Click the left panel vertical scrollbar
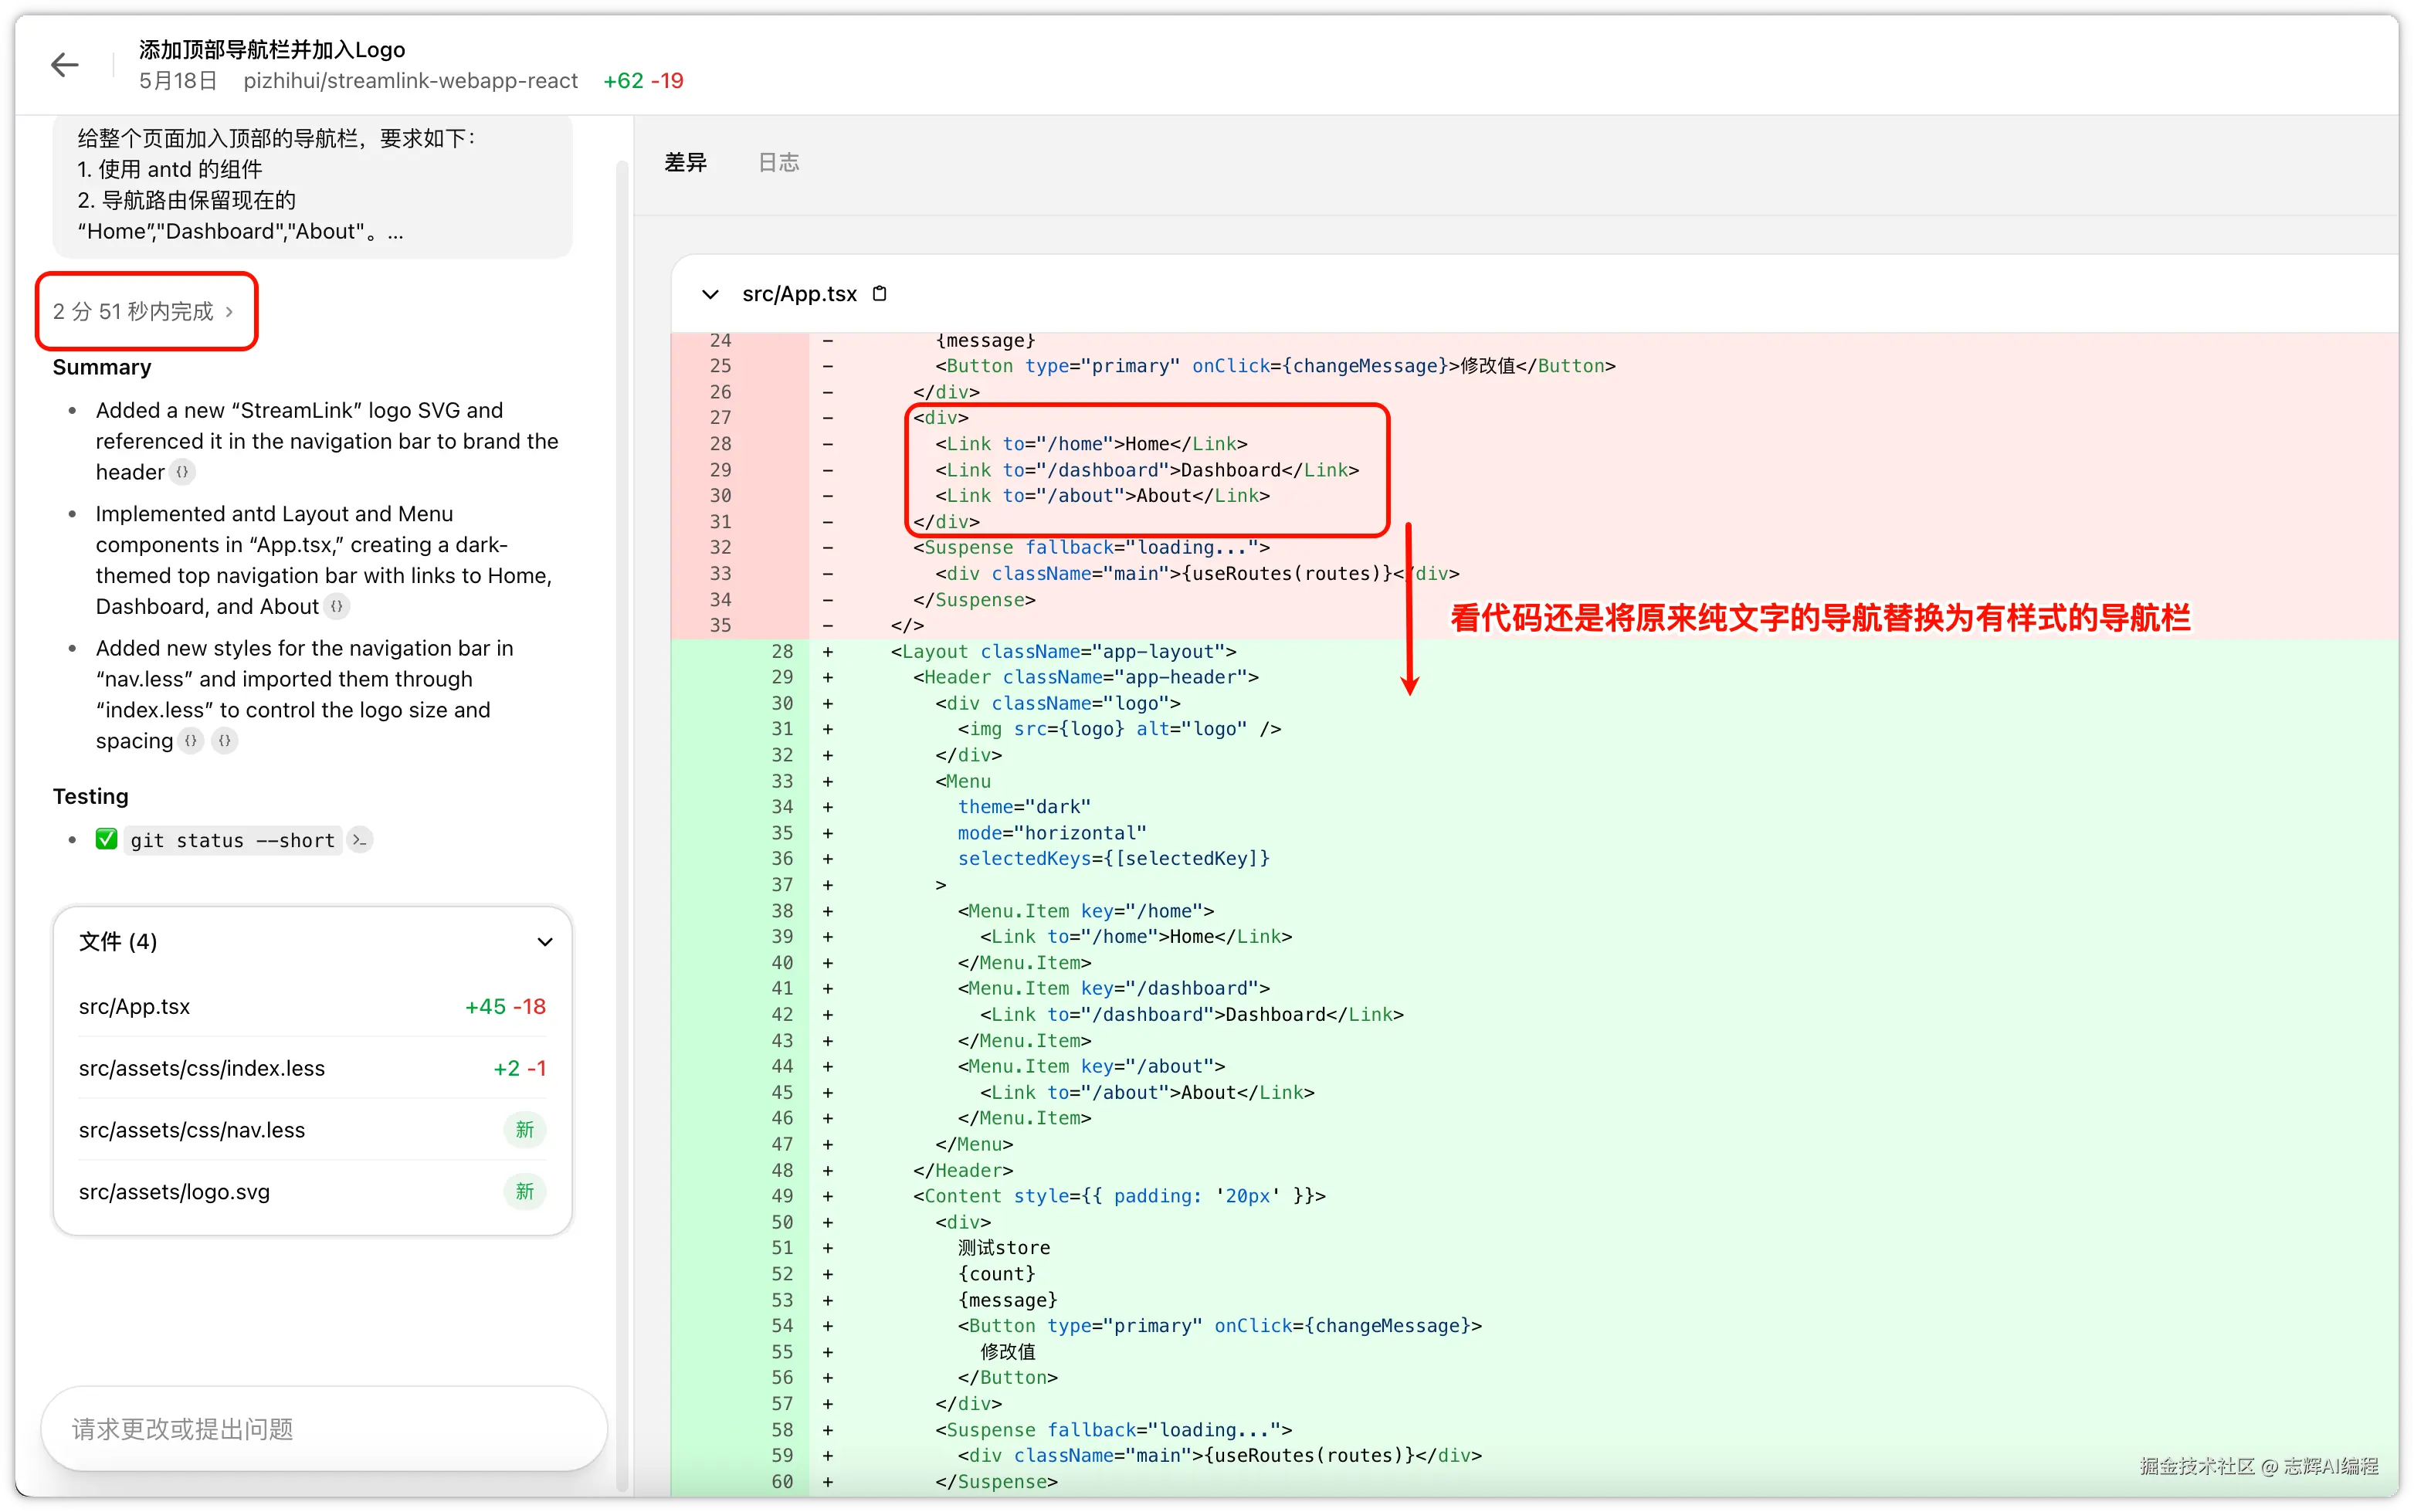Viewport: 2414px width, 1512px height. [x=622, y=800]
